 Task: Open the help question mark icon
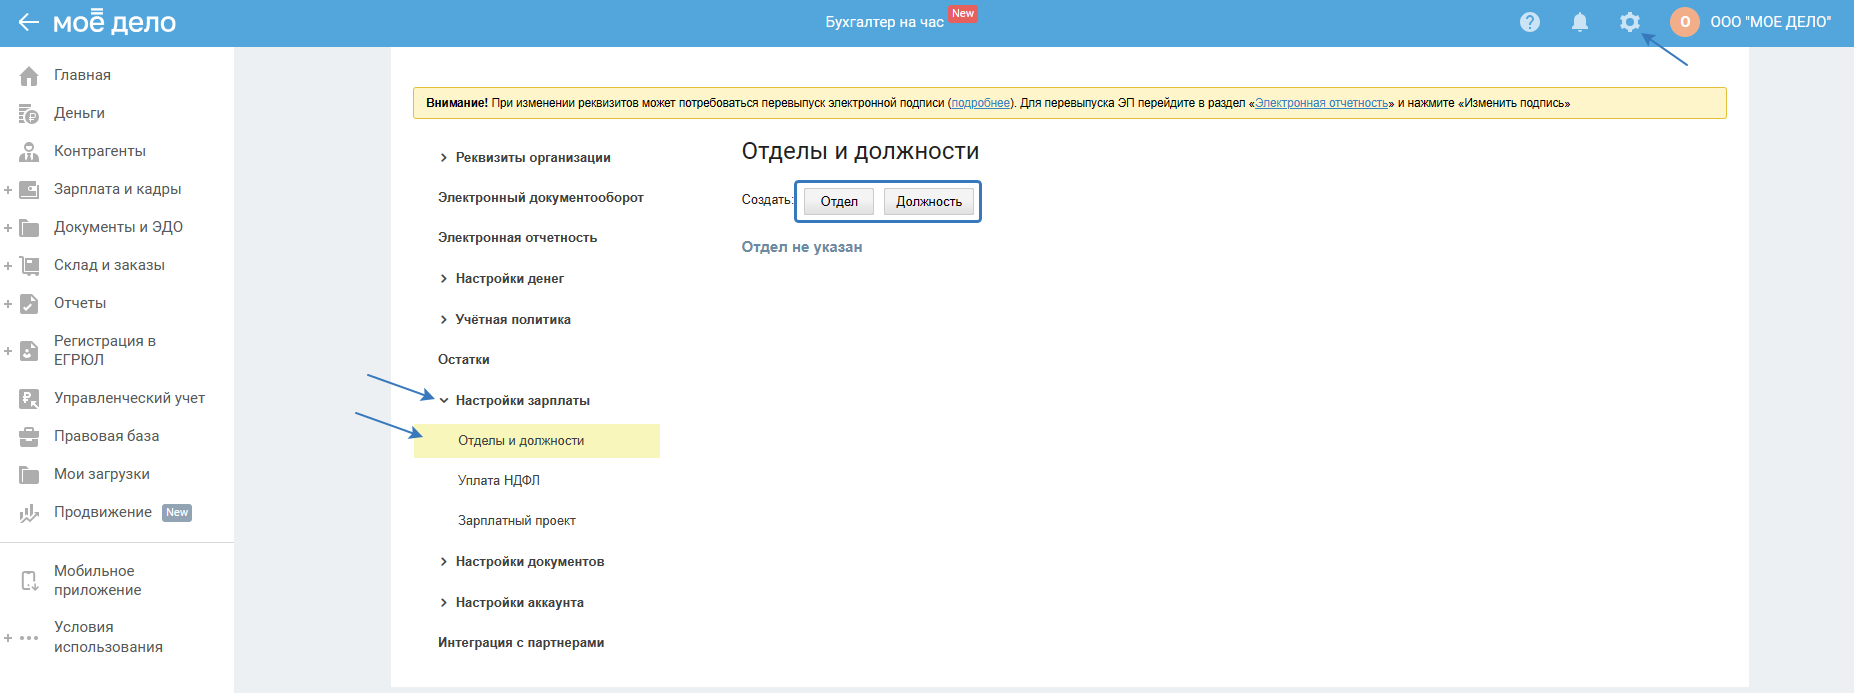pos(1530,22)
